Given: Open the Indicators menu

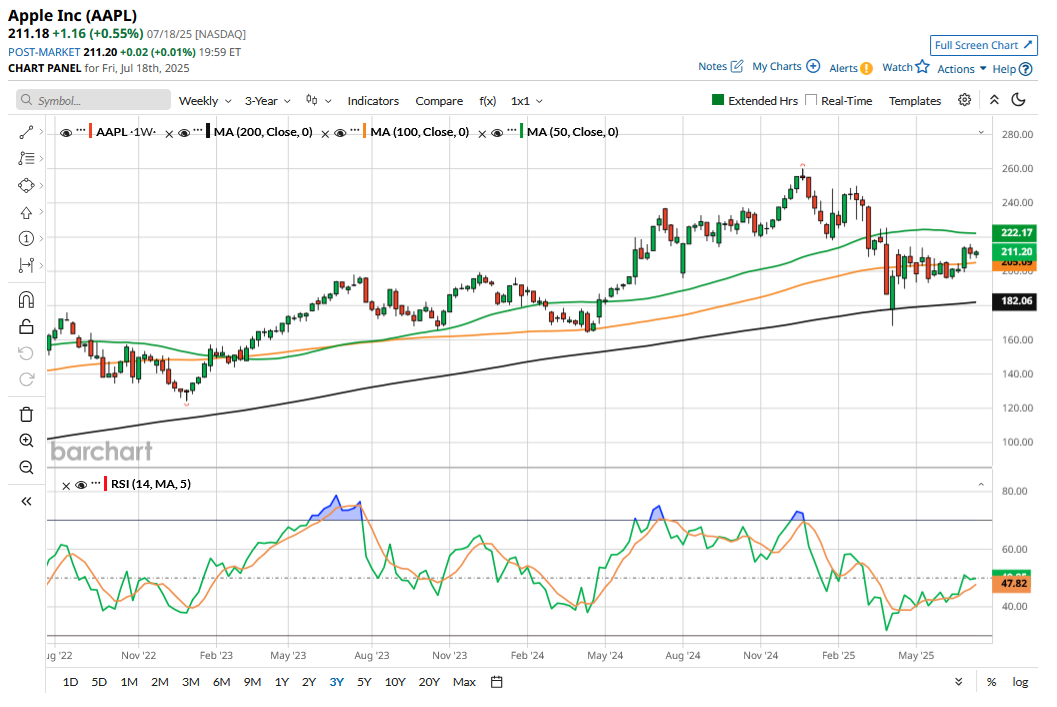Looking at the screenshot, I should [373, 100].
